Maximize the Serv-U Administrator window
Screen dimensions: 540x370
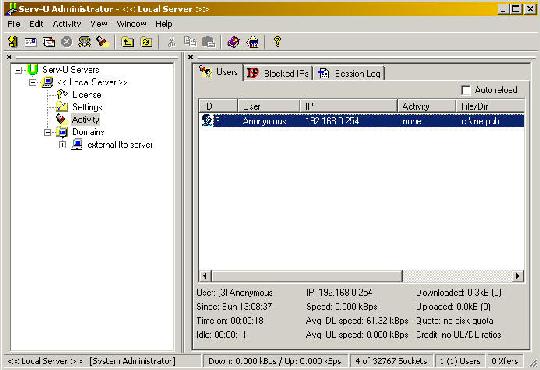click(x=516, y=9)
